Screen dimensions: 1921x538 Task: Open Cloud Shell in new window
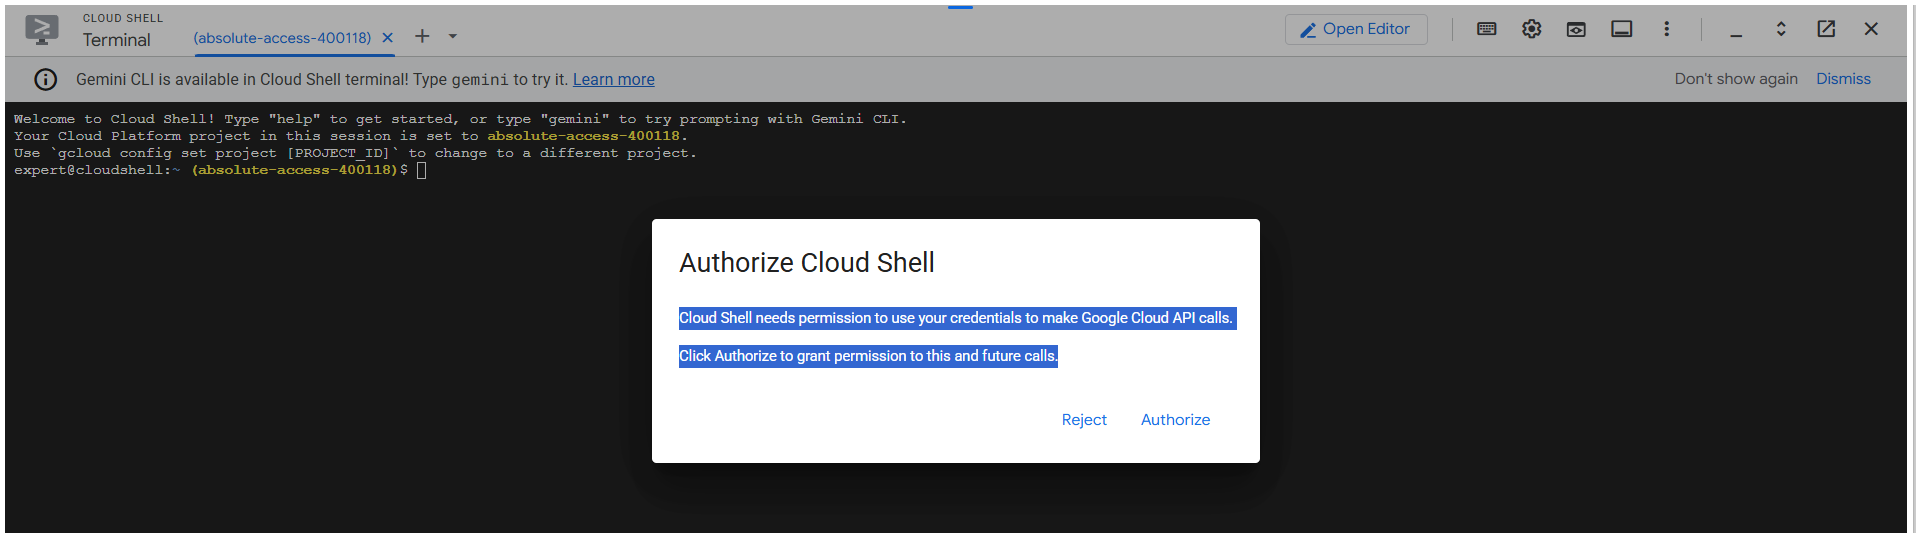coord(1826,29)
